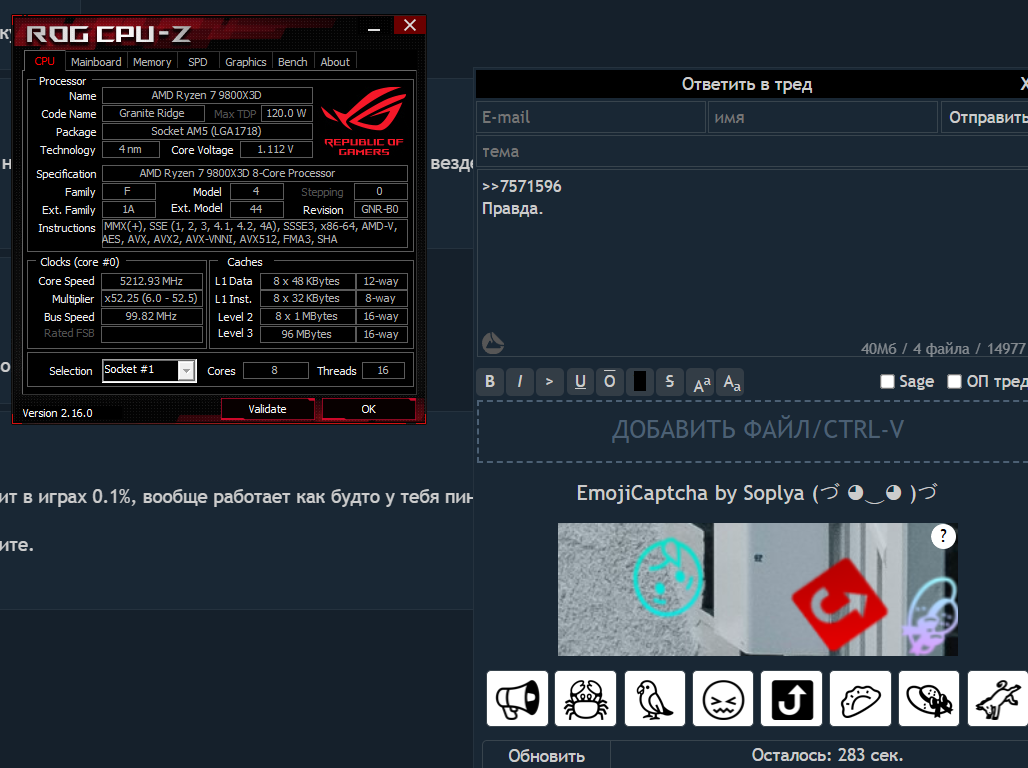Screen dimensions: 1028x768
Task: Switch to the SPD tab
Action: 197,62
